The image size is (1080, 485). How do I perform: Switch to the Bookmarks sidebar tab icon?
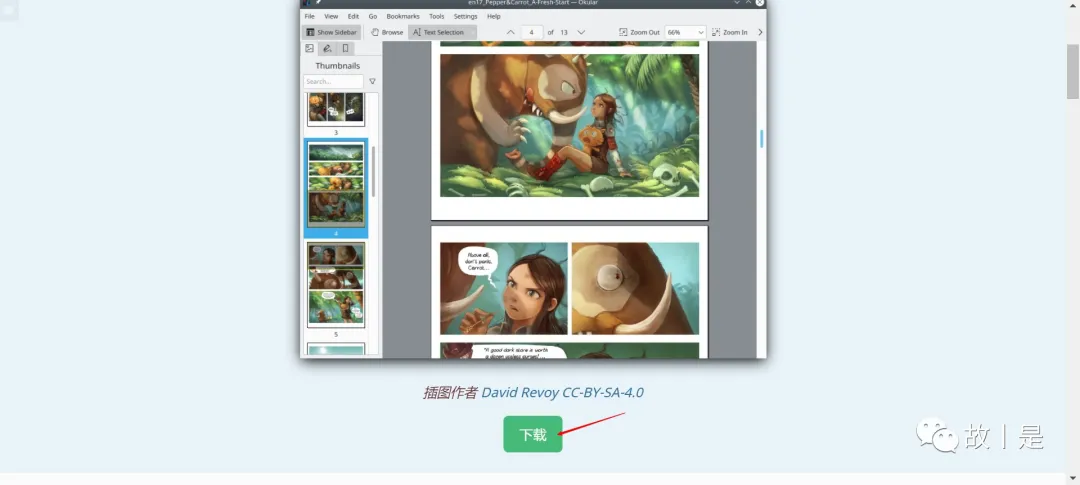pos(345,48)
